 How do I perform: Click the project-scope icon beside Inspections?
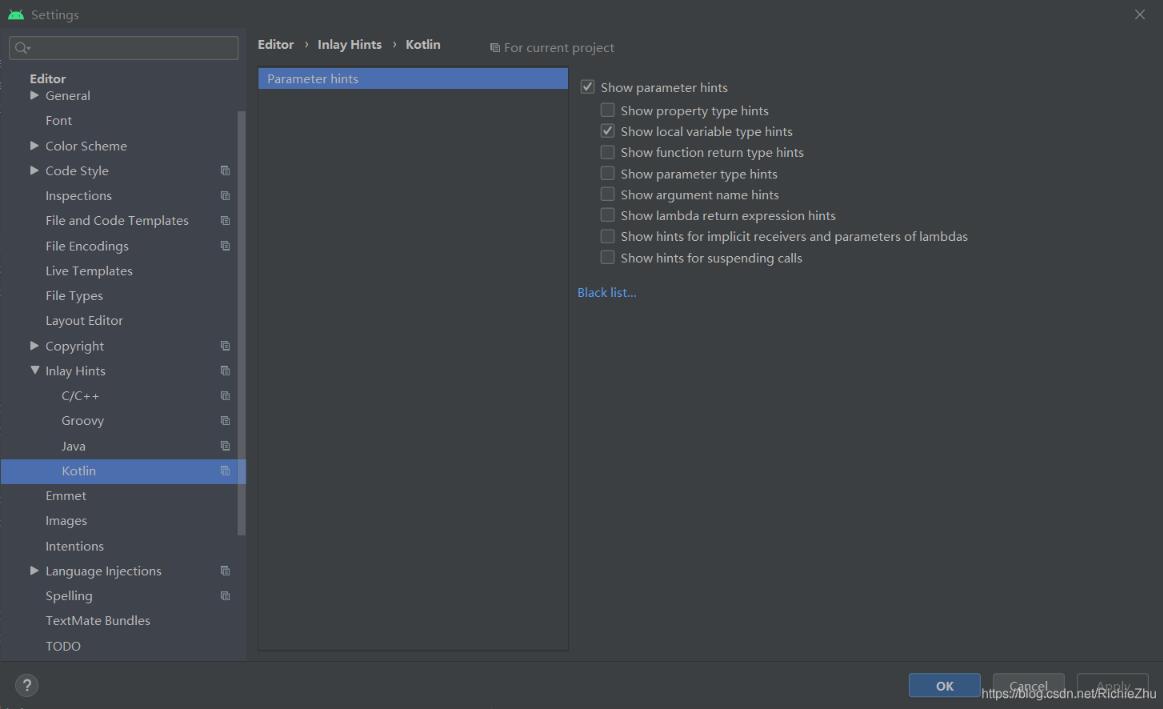(x=225, y=195)
